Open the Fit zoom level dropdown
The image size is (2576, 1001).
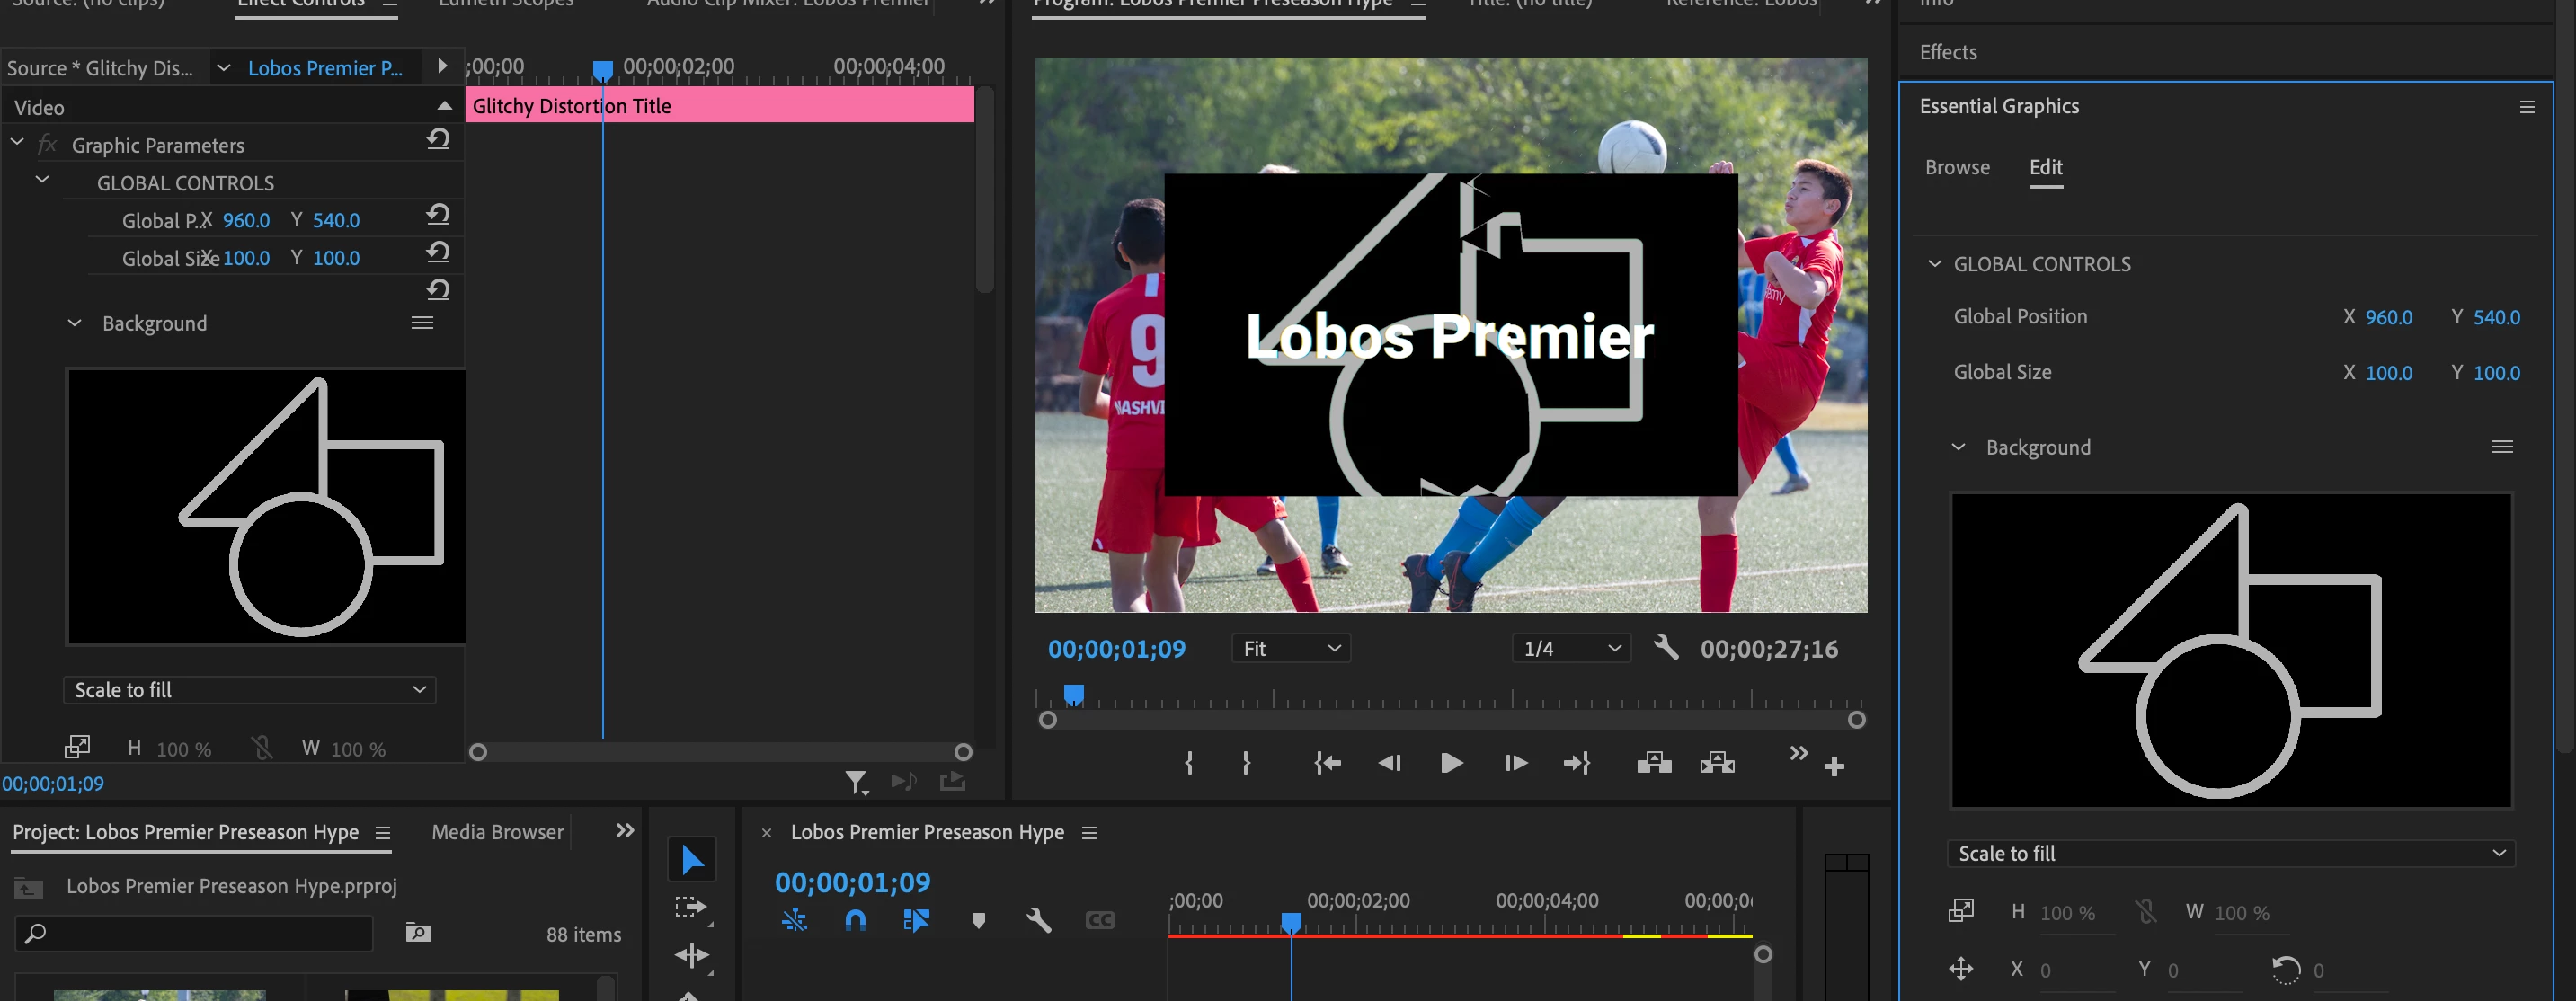[x=1291, y=649]
